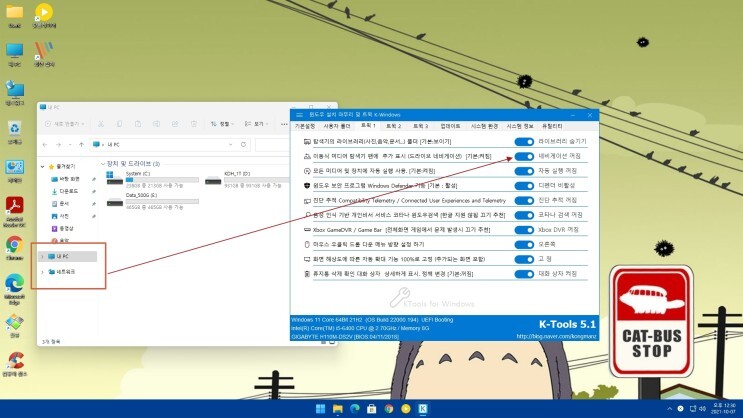The width and height of the screenshot is (743, 418).
Task: Toggle the drive navigation pane switch
Action: tap(524, 156)
